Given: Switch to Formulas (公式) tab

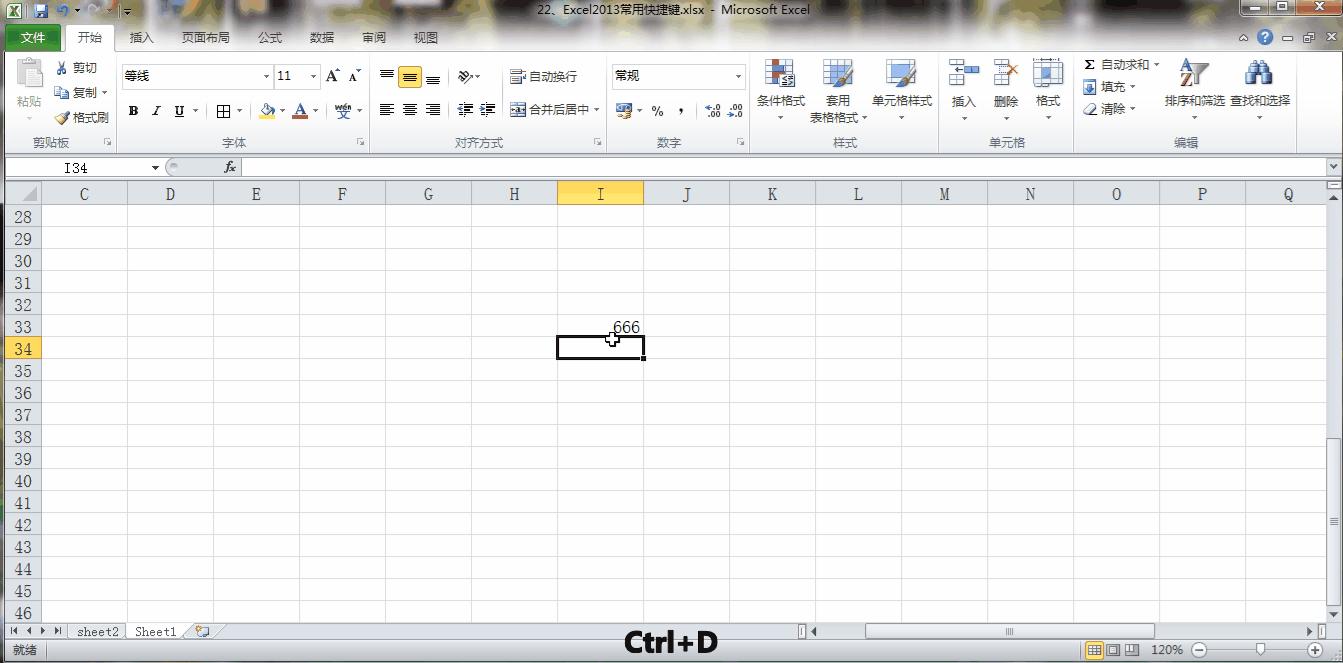Looking at the screenshot, I should (270, 38).
